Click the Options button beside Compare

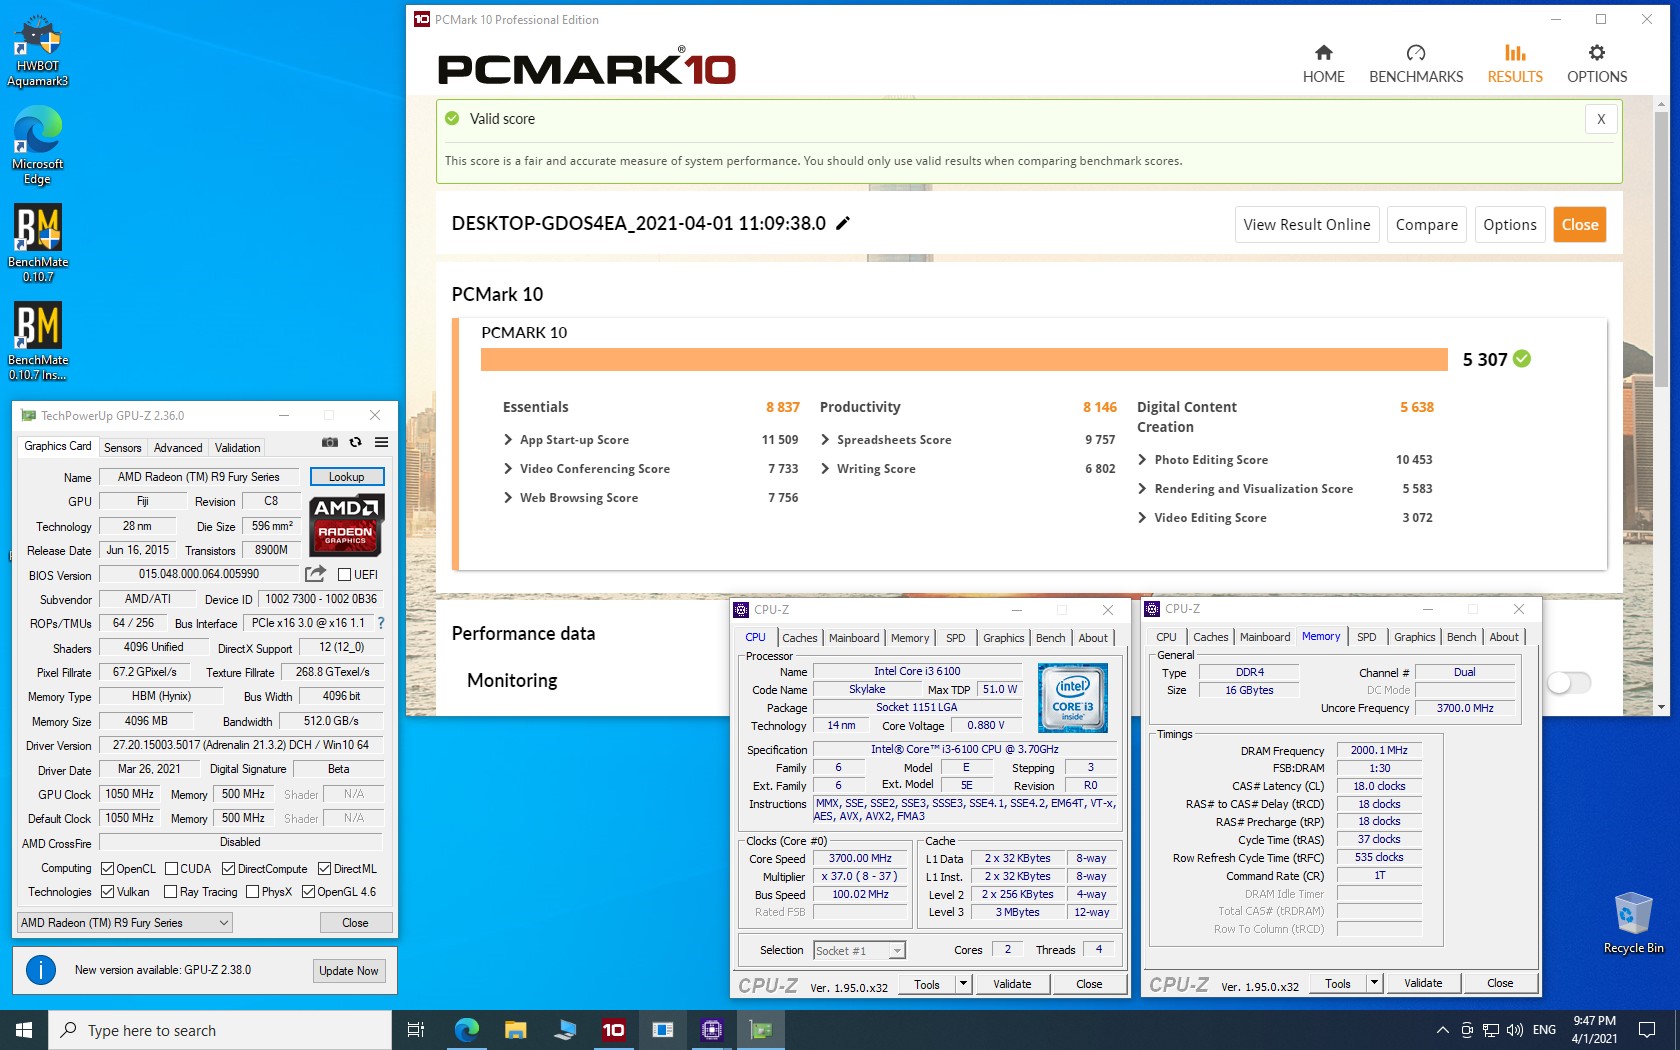pos(1509,225)
